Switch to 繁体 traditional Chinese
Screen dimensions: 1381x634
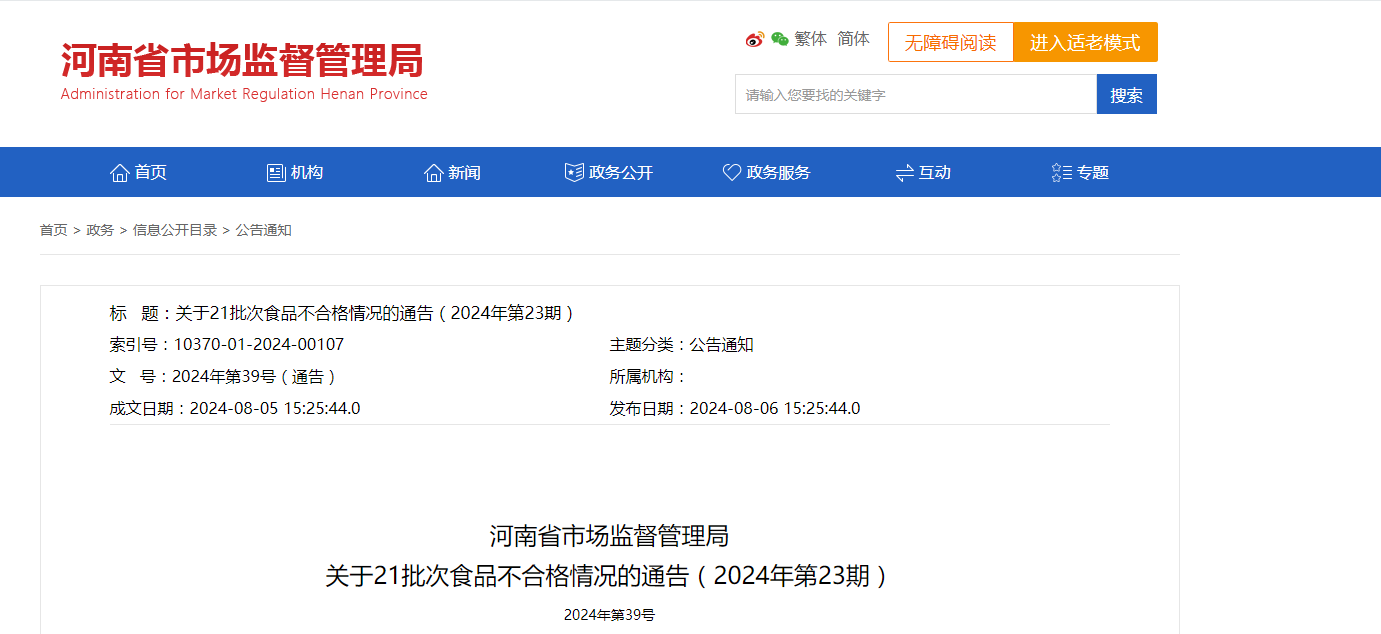[811, 39]
